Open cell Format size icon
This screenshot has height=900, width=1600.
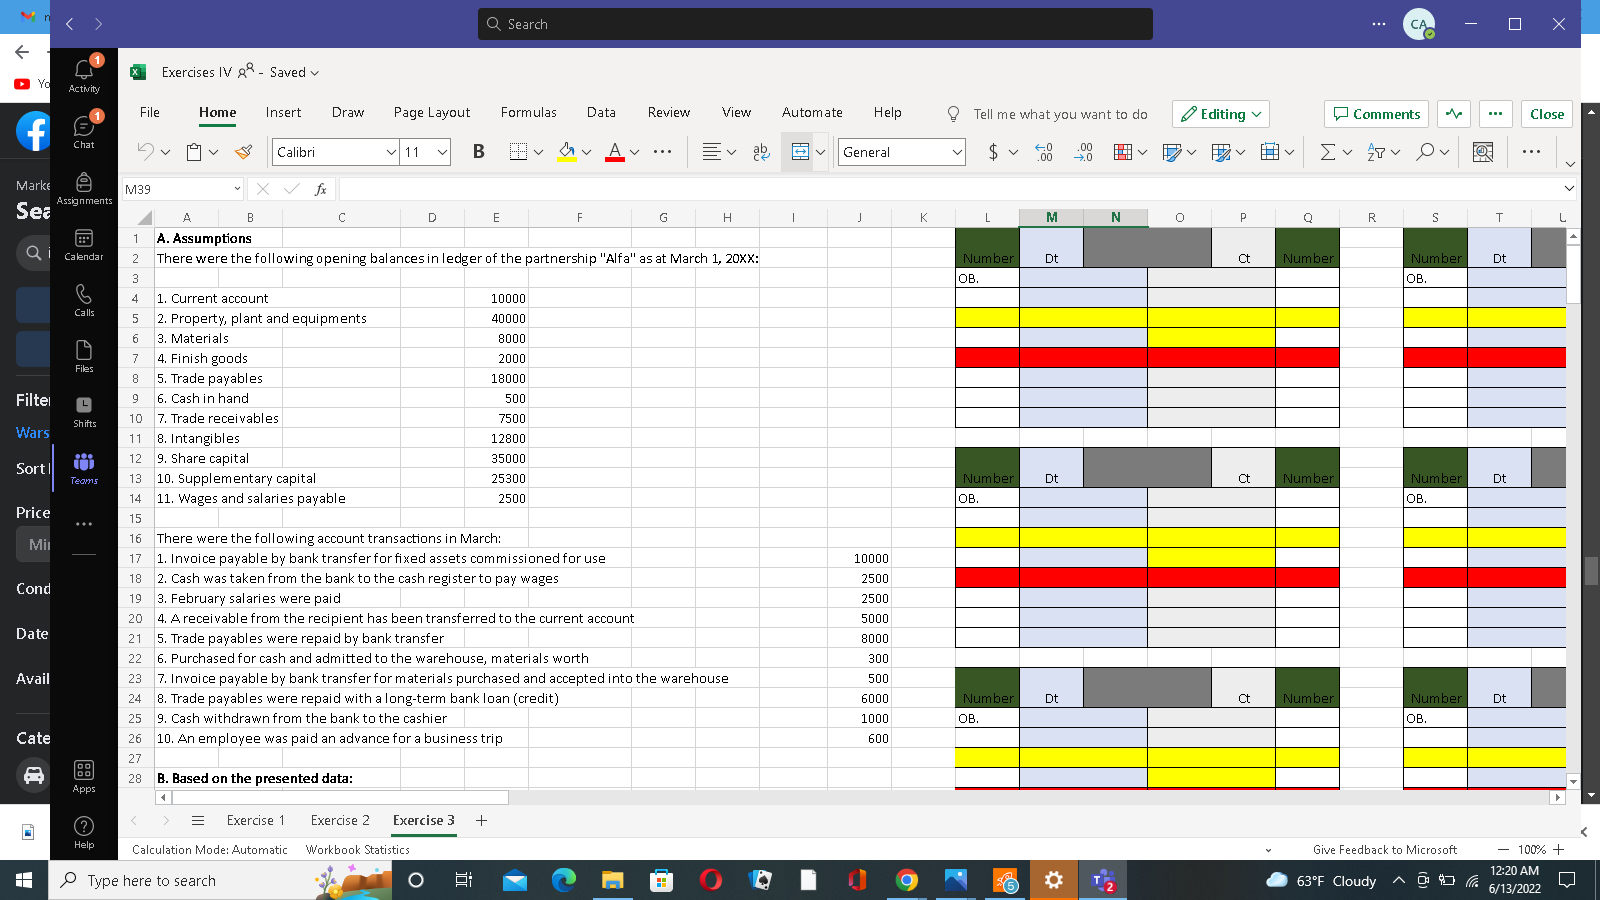tap(1270, 152)
